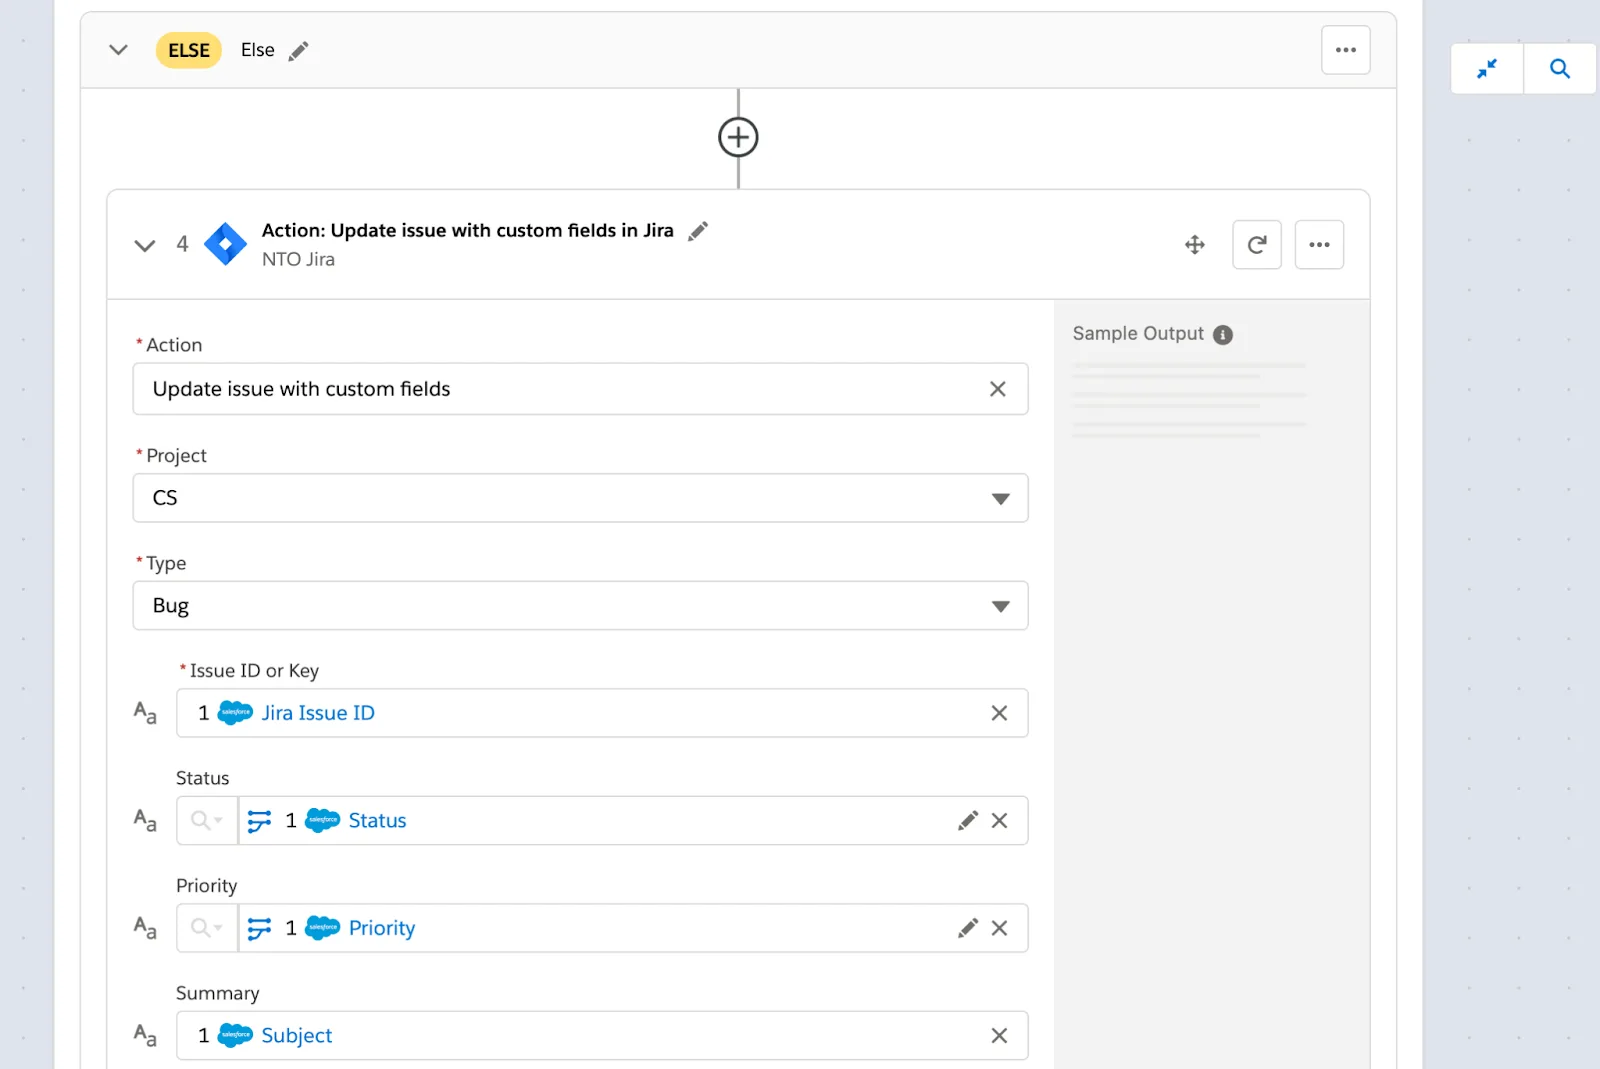Toggle text mode (Aa) for Issue ID or Key
Screen dimensions: 1600x1069
point(145,713)
